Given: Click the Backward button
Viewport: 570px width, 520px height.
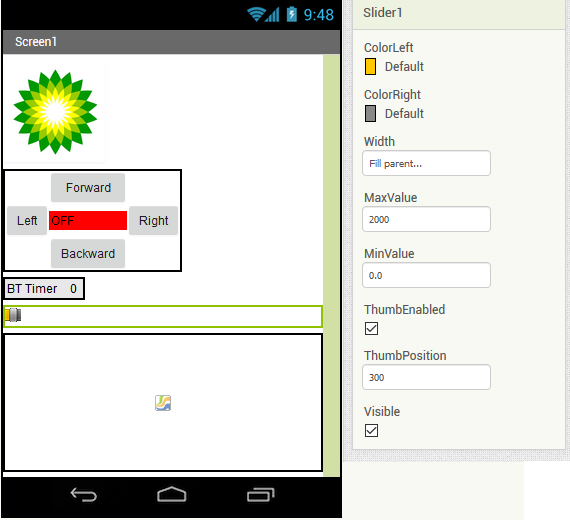Looking at the screenshot, I should click(88, 253).
